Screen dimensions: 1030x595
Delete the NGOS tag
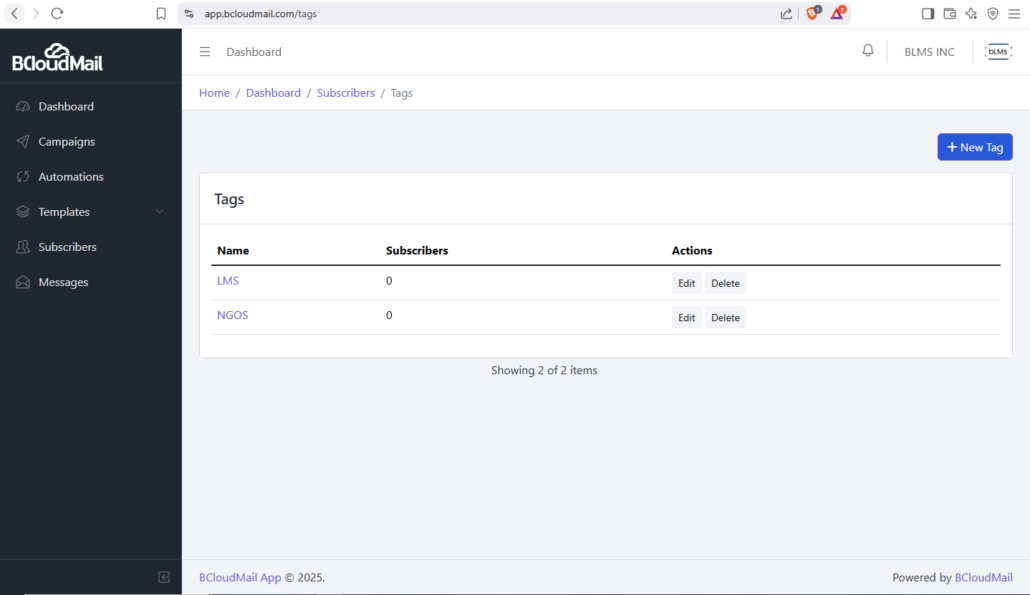(725, 317)
